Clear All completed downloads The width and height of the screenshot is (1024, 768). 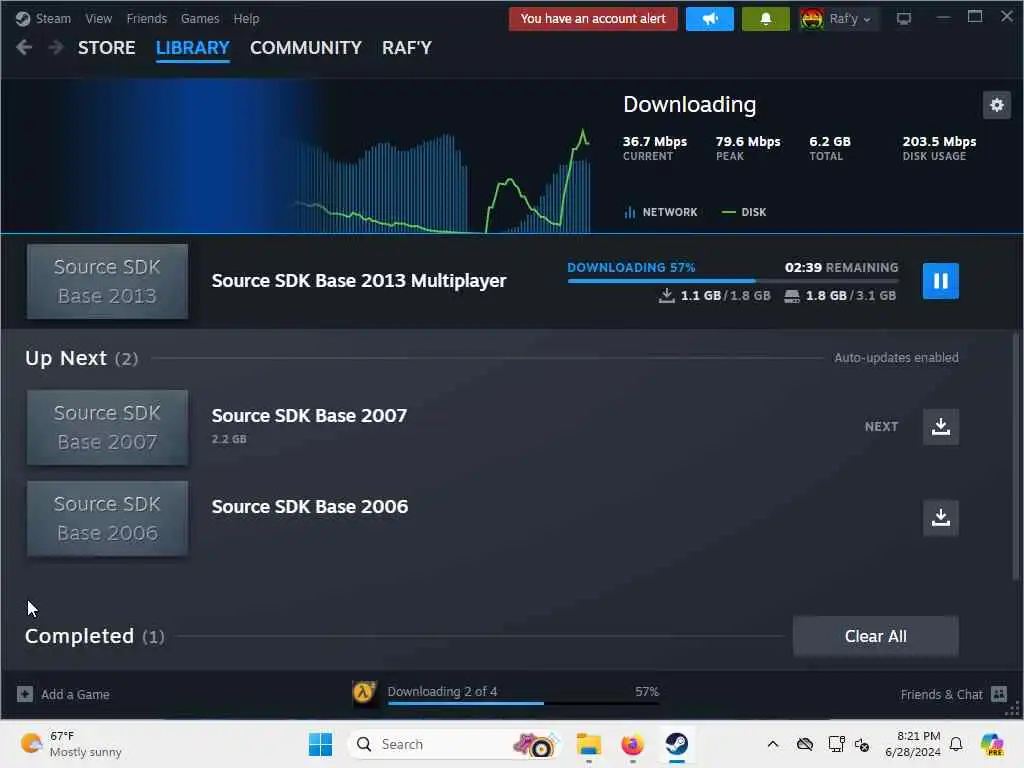tap(875, 636)
